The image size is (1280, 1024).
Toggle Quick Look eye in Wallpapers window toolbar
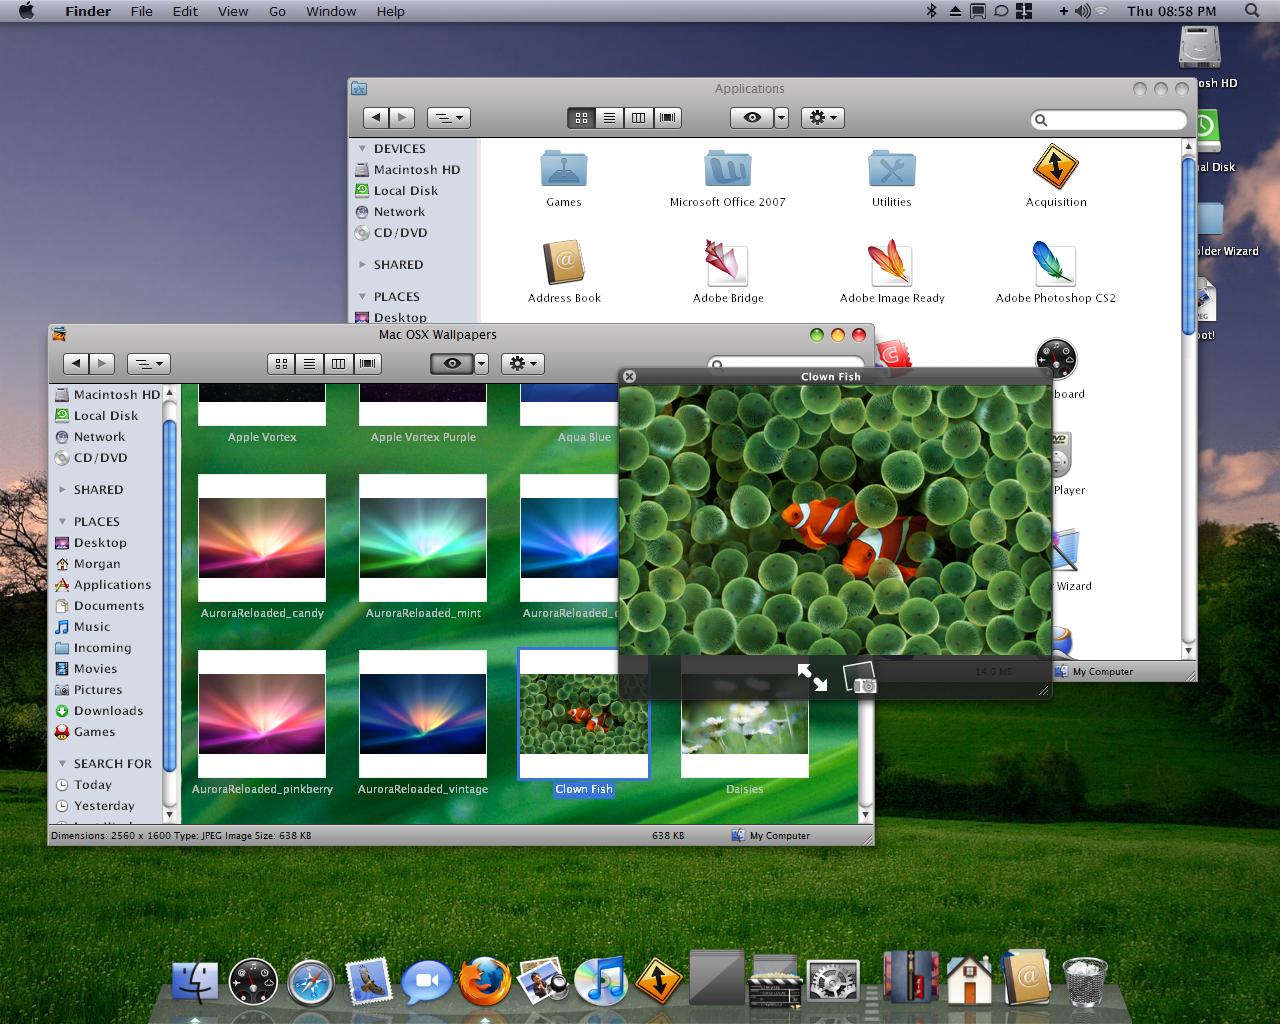(x=452, y=364)
